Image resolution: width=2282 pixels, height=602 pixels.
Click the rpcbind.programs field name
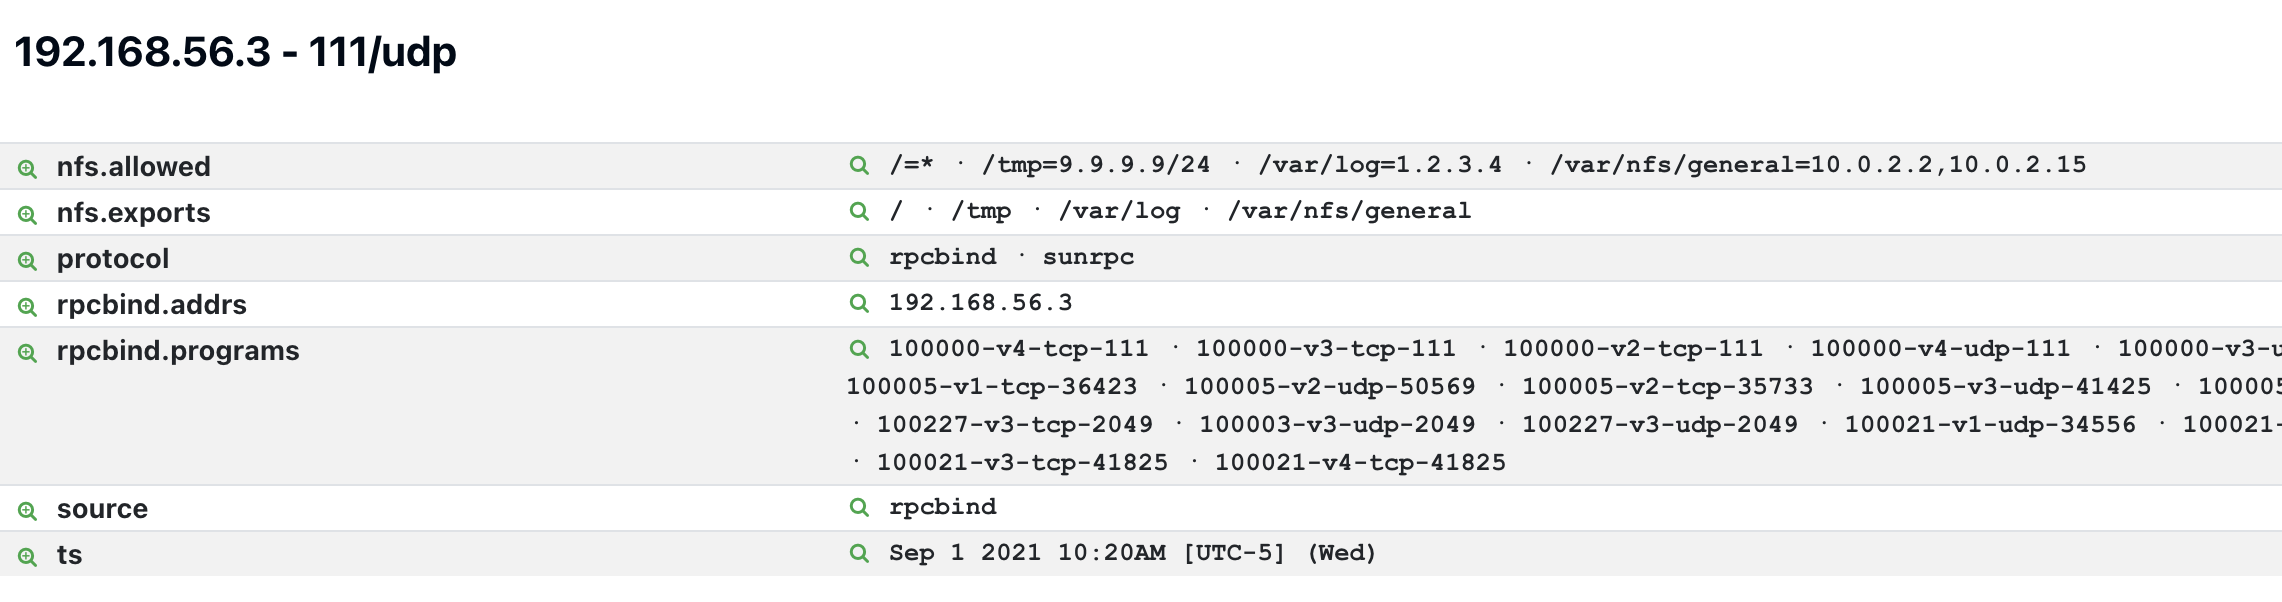point(177,351)
